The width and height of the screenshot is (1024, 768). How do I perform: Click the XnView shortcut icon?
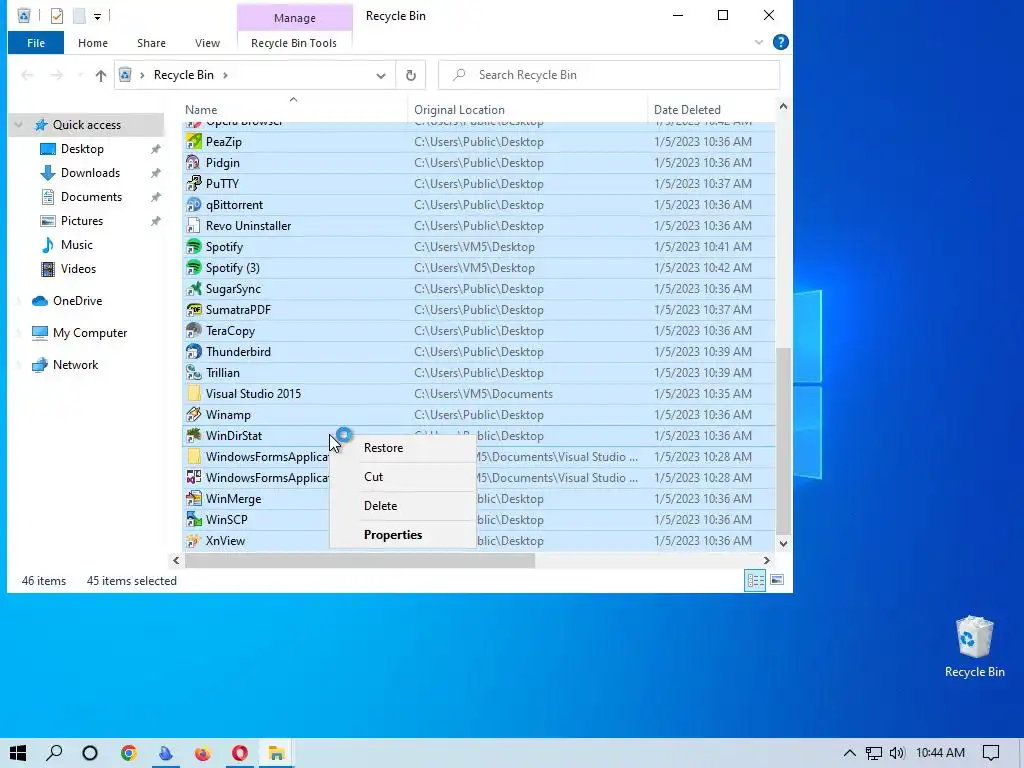point(193,540)
